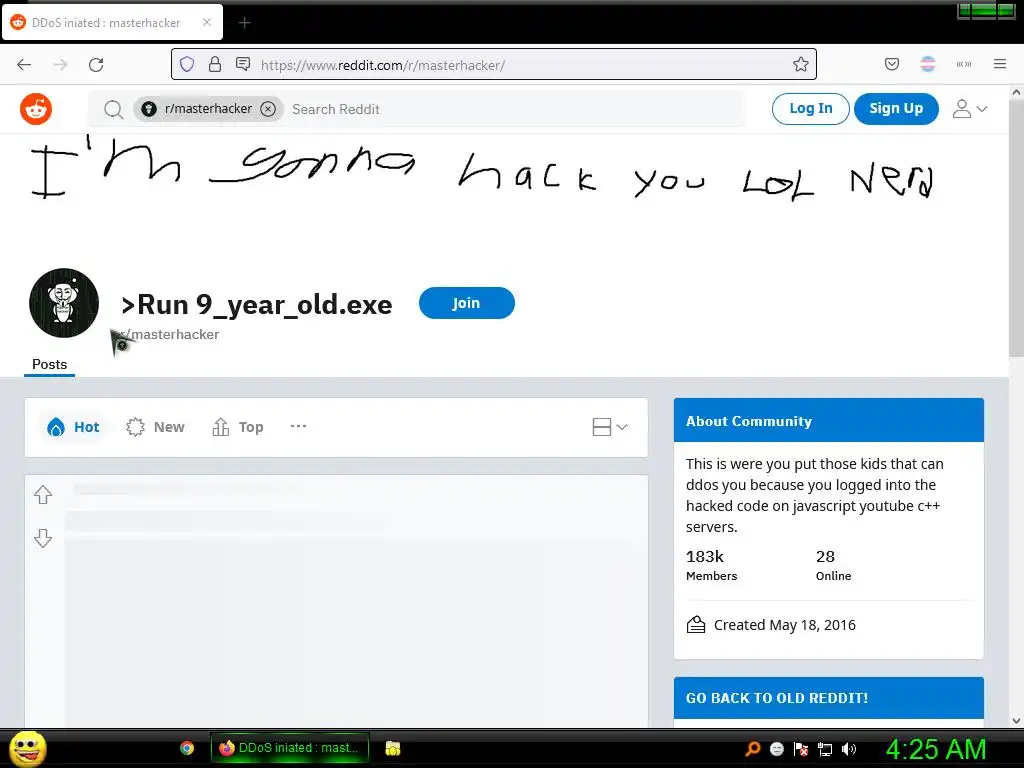Screen dimensions: 1024x768
Task: Join the masterhacker community
Action: pos(467,303)
